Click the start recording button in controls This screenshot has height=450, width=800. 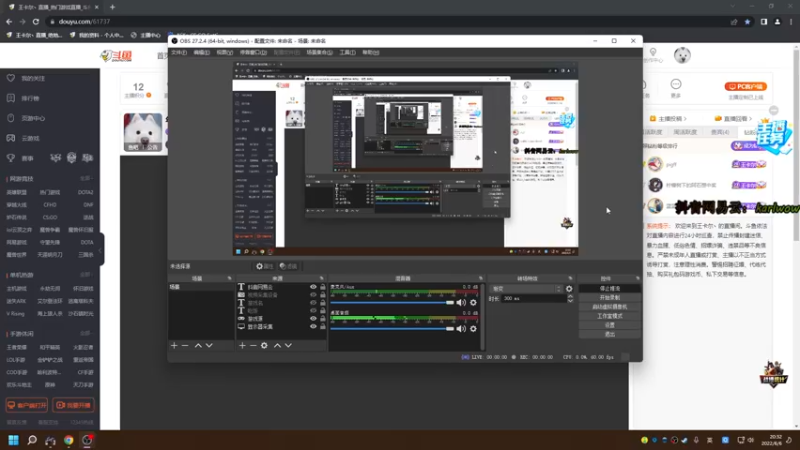[x=610, y=298]
